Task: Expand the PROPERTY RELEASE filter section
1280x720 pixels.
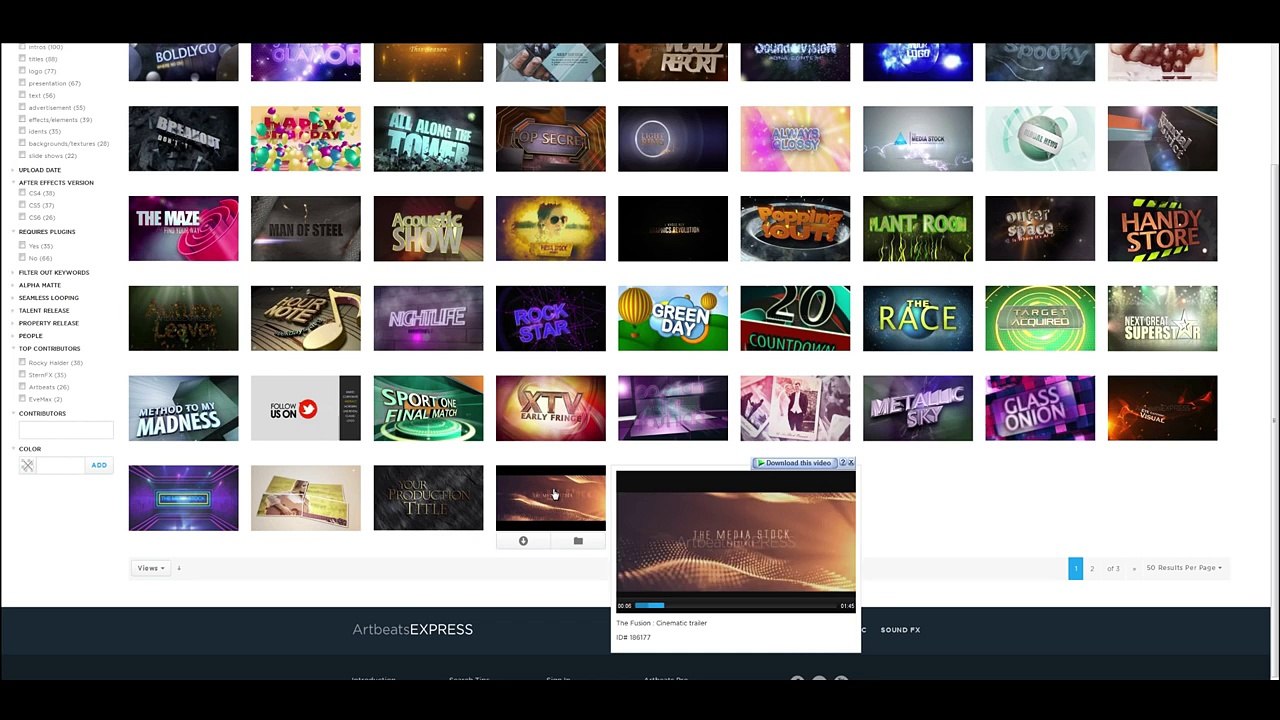Action: (x=48, y=324)
